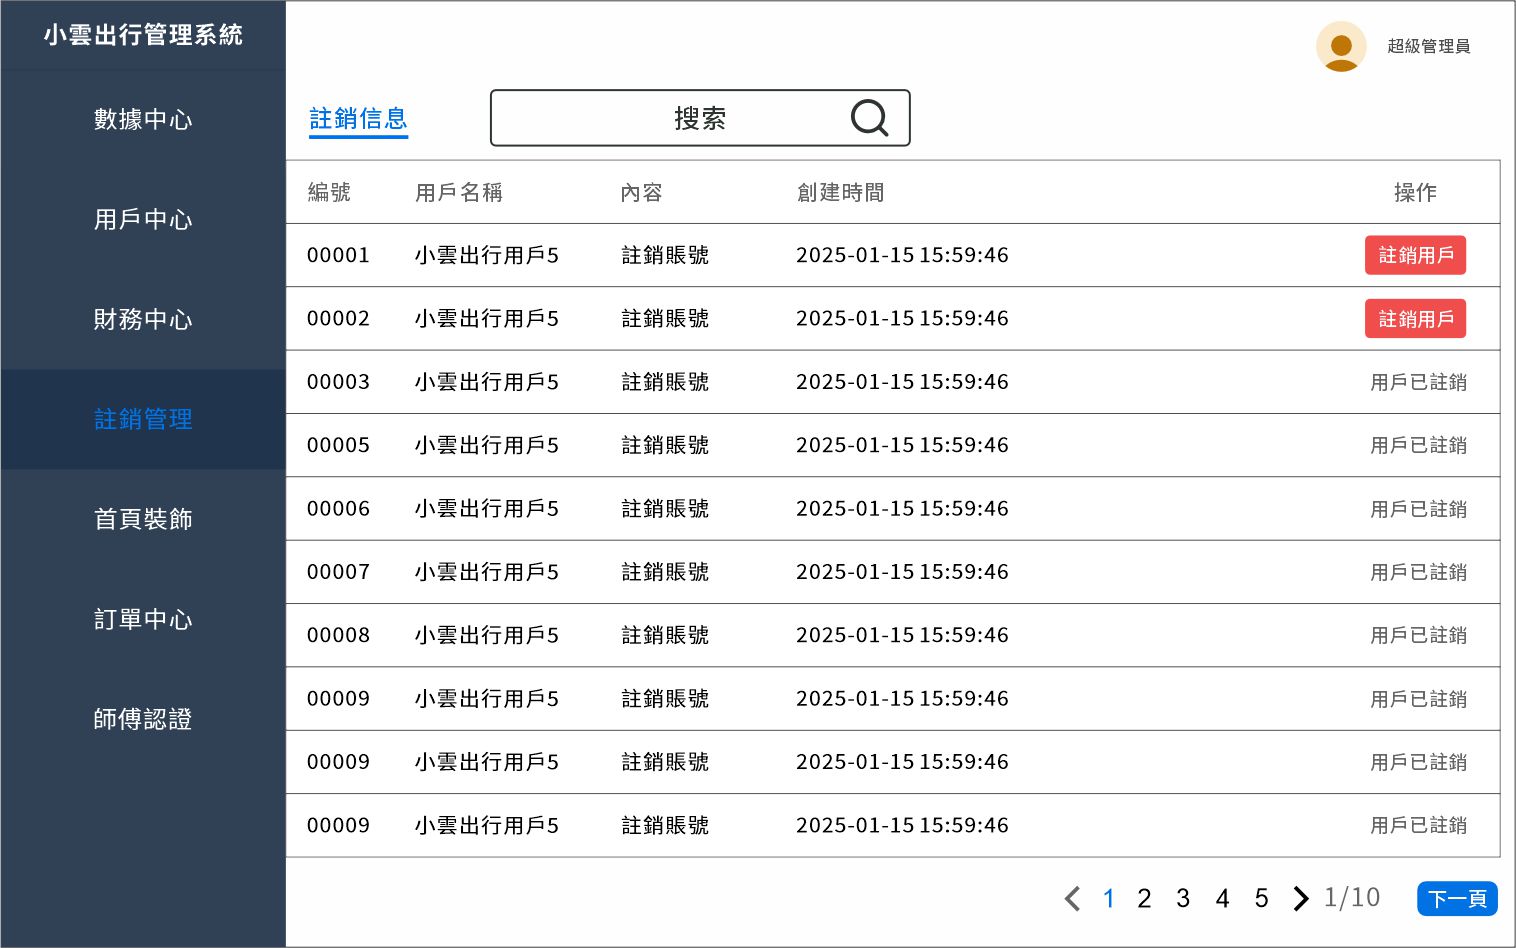Select the row with number 00005
The height and width of the screenshot is (948, 1516).
click(x=660, y=445)
